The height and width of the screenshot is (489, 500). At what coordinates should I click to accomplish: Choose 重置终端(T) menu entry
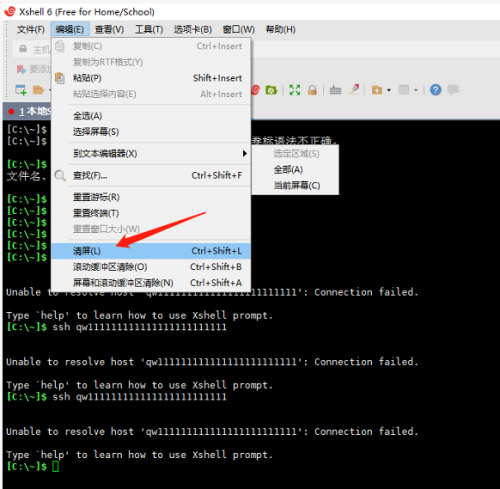pos(151,213)
